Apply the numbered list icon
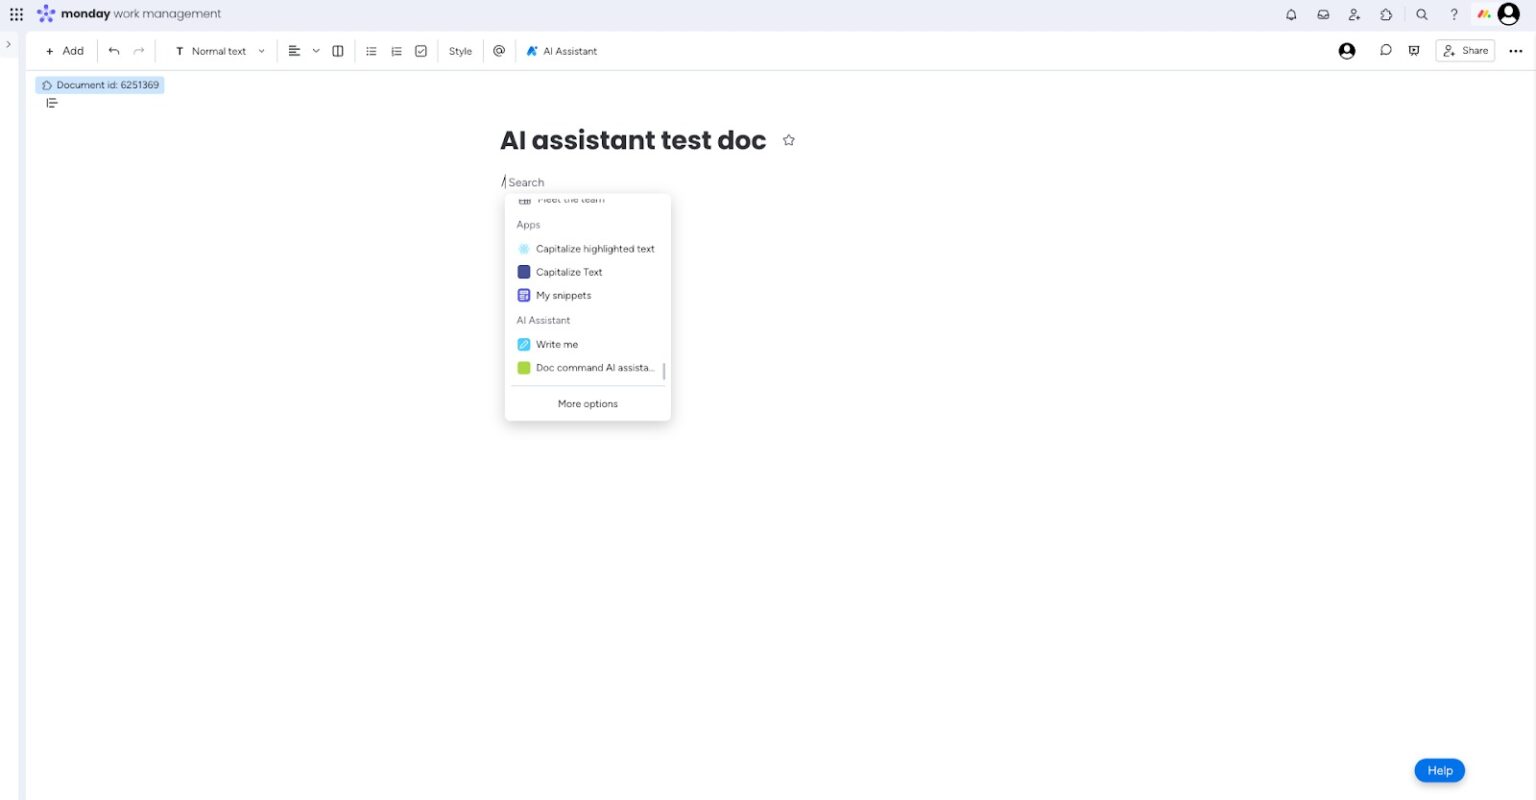The width and height of the screenshot is (1536, 800). pyautogui.click(x=396, y=50)
